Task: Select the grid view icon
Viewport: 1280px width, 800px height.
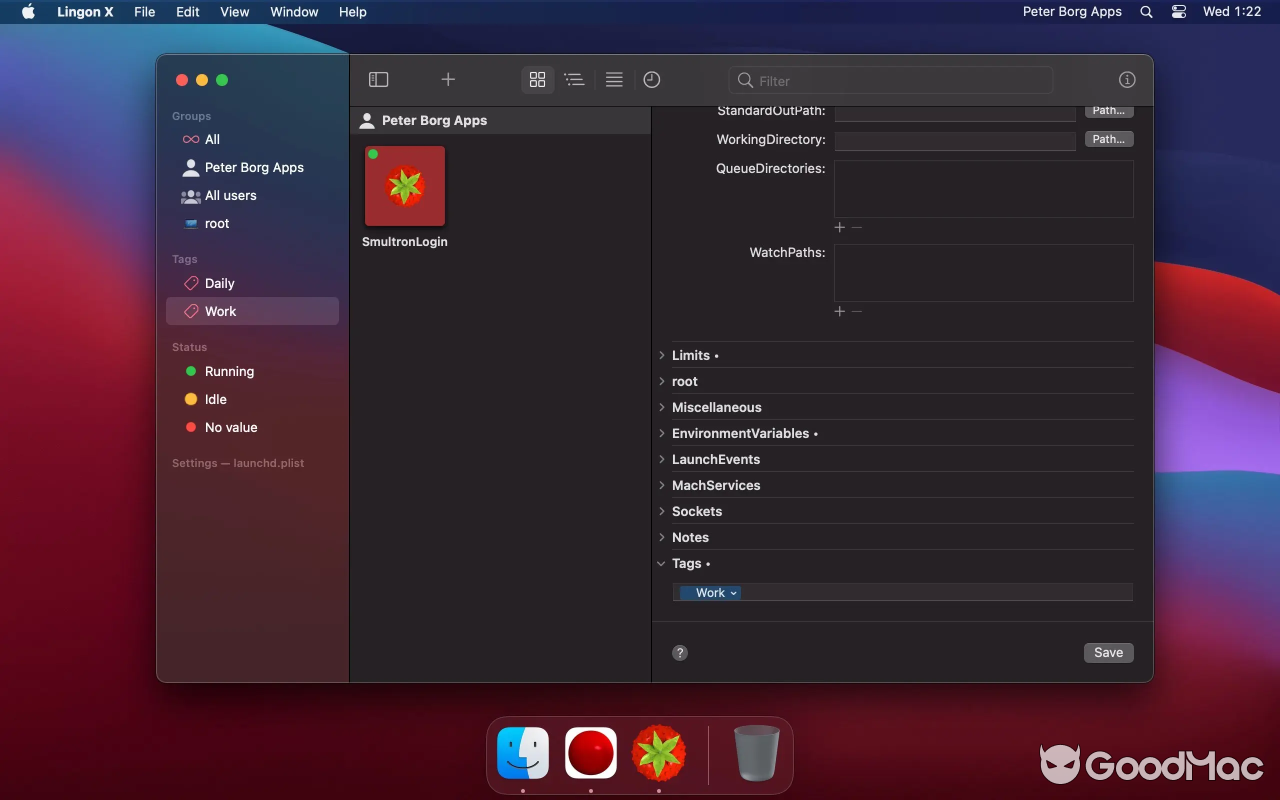Action: click(x=537, y=79)
